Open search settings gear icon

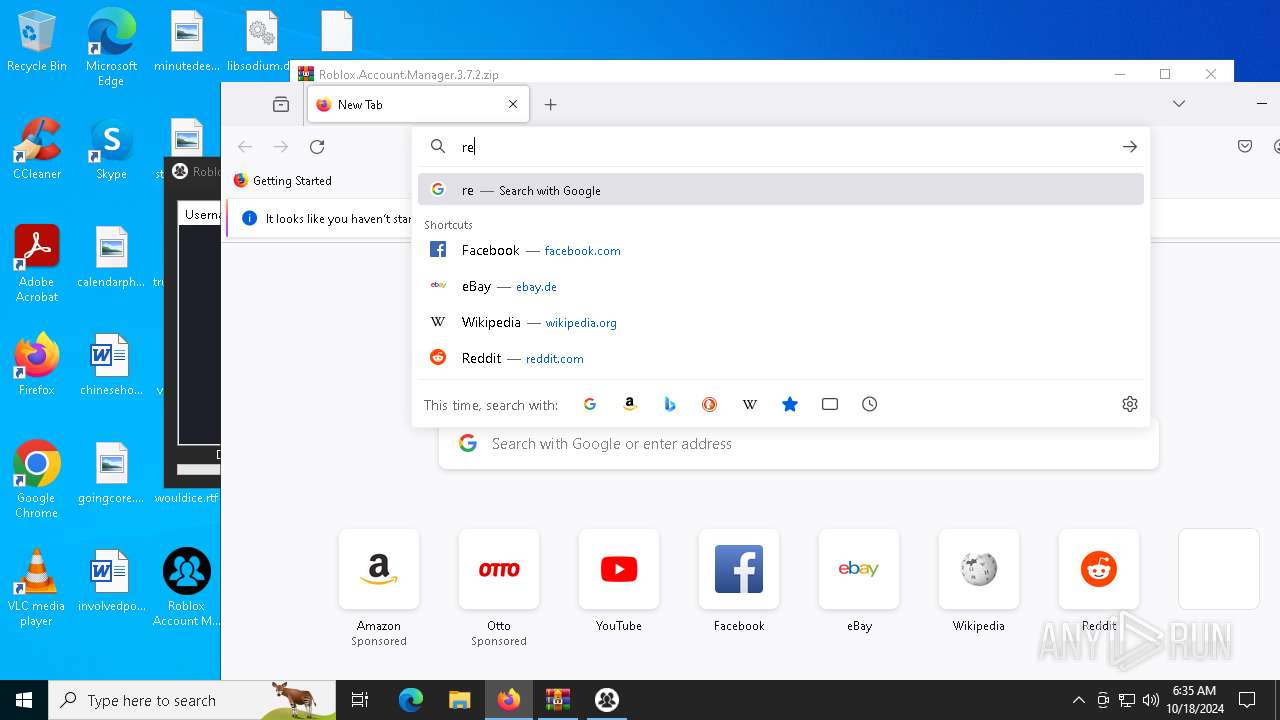pyautogui.click(x=1130, y=404)
